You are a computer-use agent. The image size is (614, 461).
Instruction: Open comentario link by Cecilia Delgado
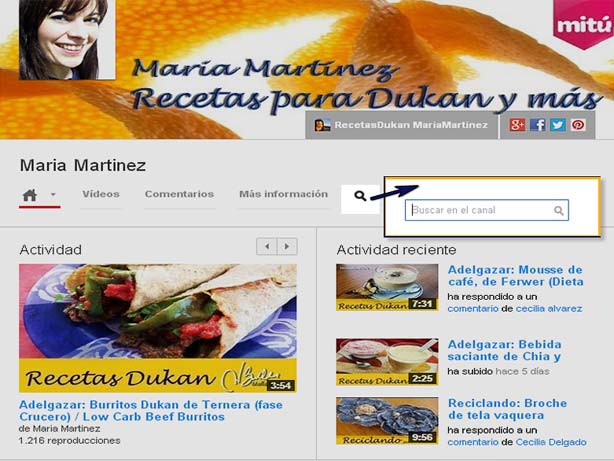click(473, 442)
